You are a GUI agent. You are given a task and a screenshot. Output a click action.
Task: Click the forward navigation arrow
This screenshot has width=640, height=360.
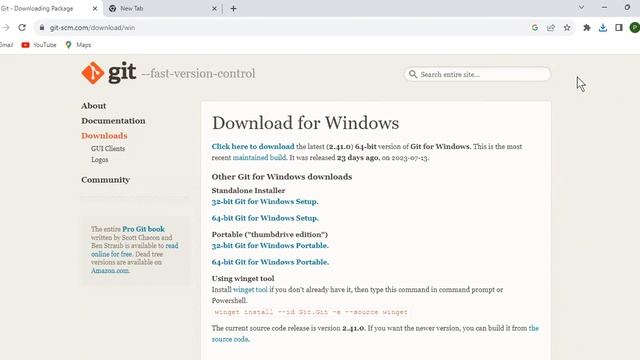point(6,28)
